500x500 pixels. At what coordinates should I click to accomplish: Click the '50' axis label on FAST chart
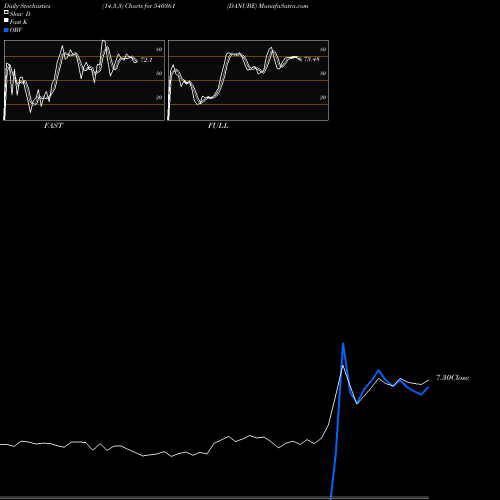(x=159, y=73)
